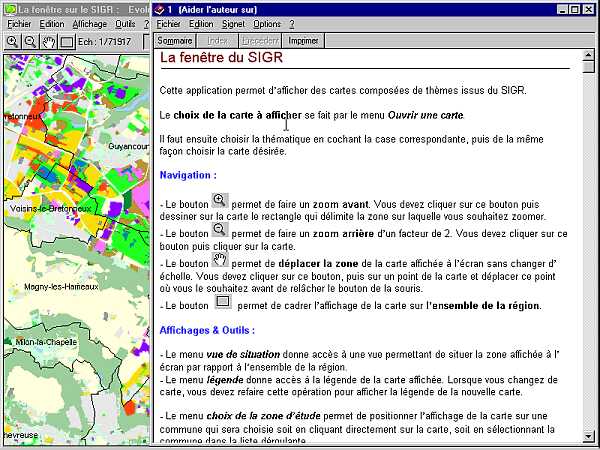The image size is (600, 450).
Task: Click the help window book icon in title bar
Action: click(159, 10)
